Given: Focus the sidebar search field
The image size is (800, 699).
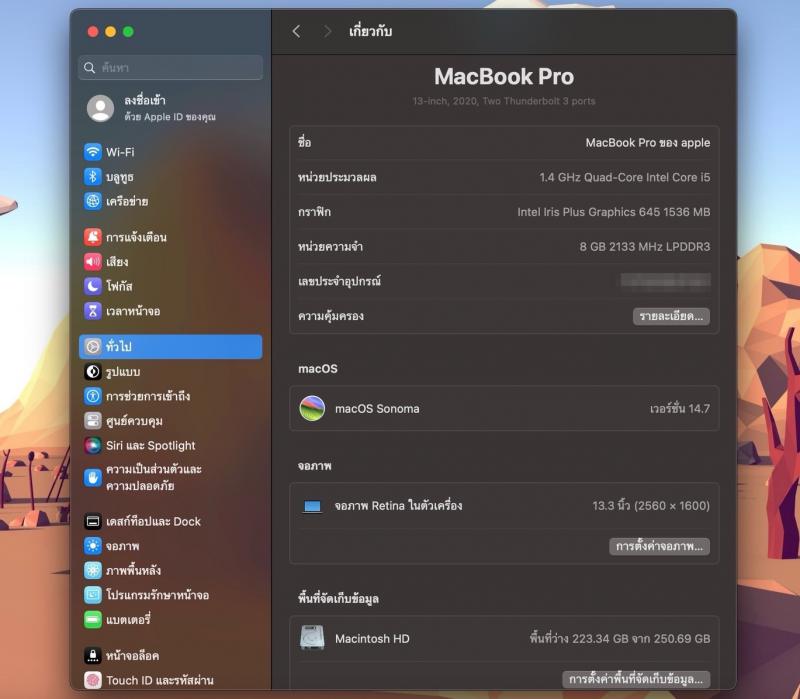Looking at the screenshot, I should click(x=170, y=67).
